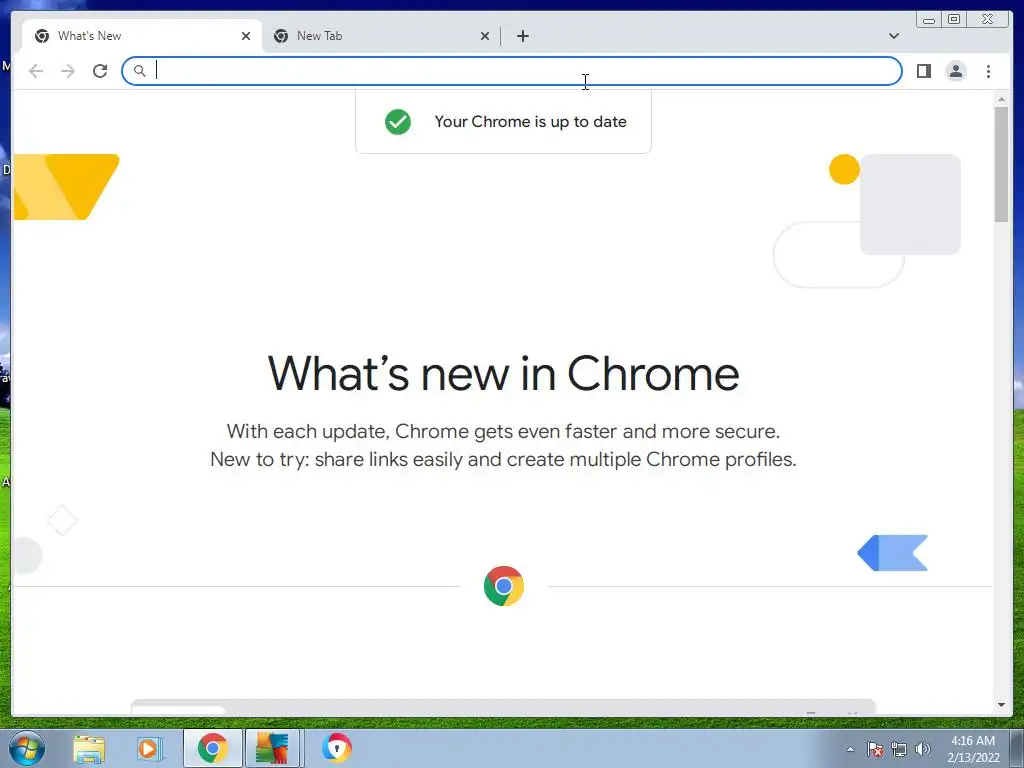Viewport: 1024px width, 768px height.
Task: Expand the tab search dropdown
Action: 893,36
